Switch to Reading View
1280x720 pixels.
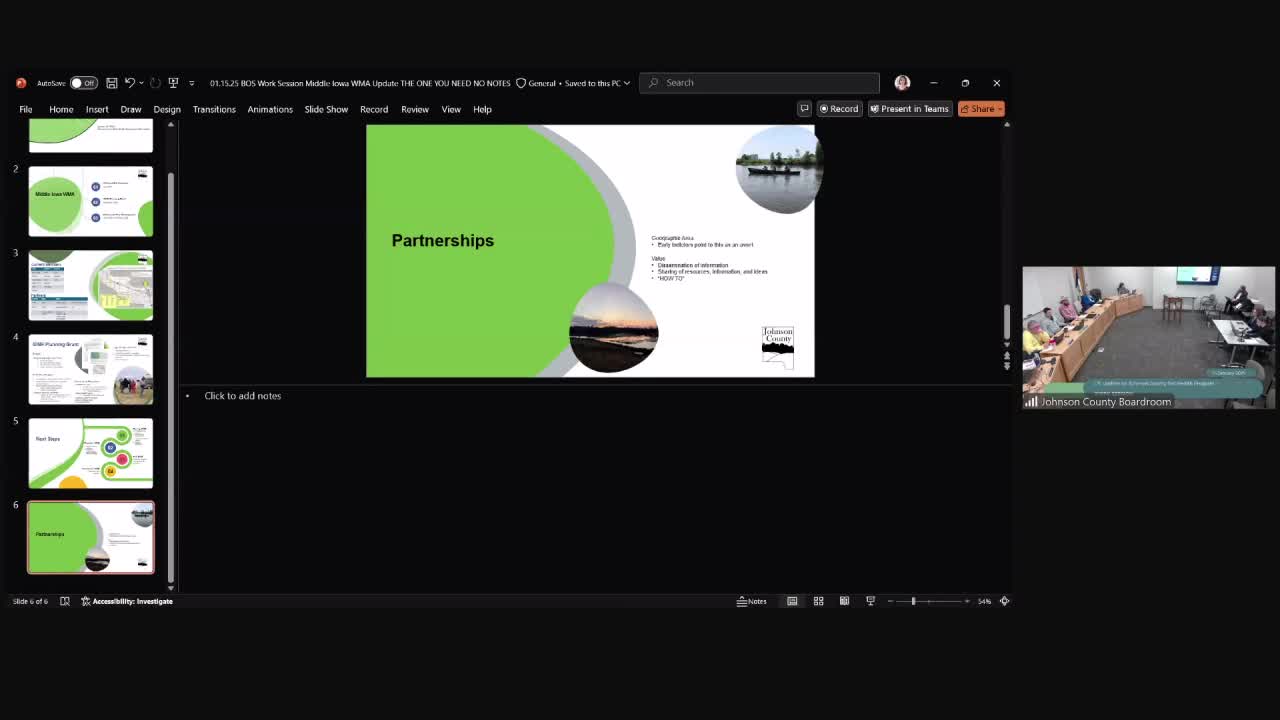(x=844, y=601)
